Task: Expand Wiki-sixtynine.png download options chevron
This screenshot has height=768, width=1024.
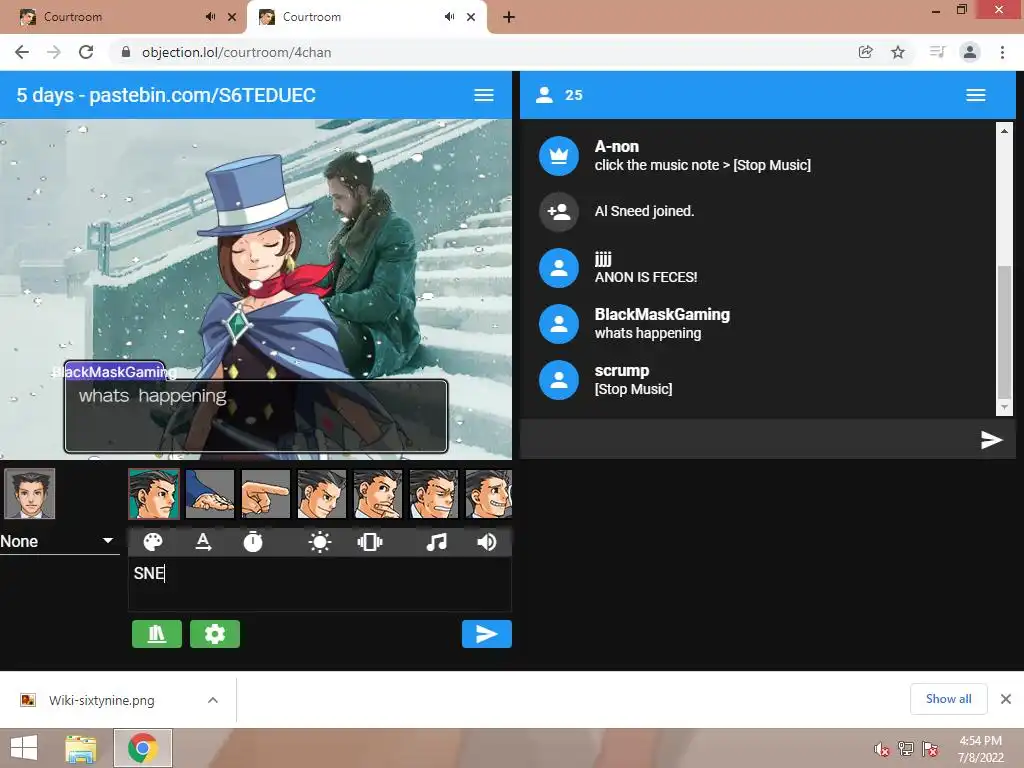Action: (x=213, y=700)
